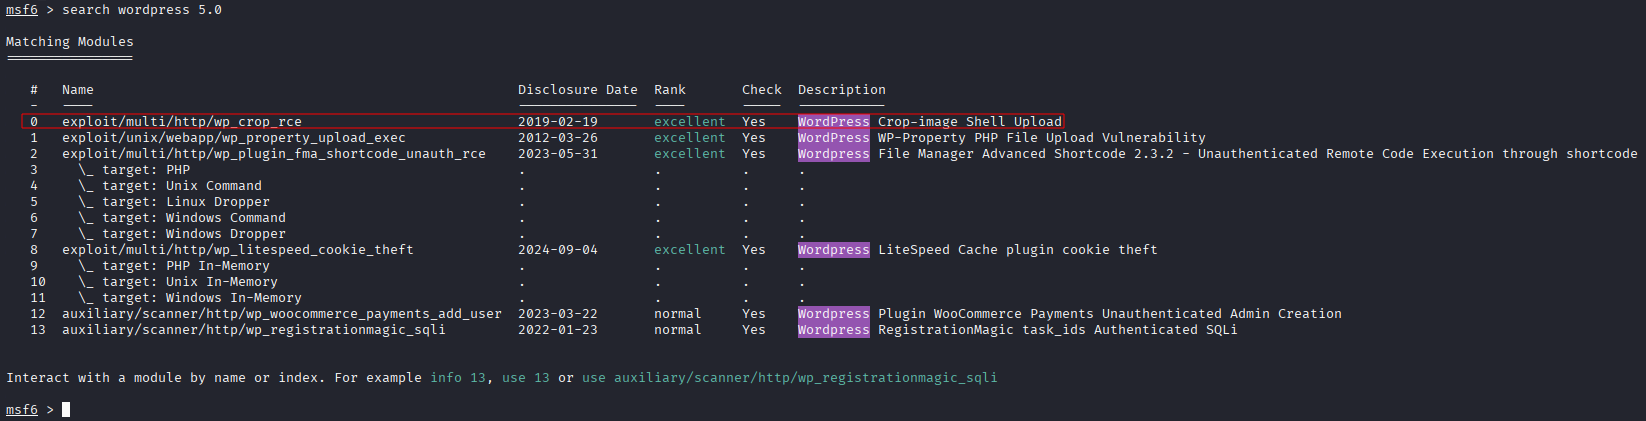Click the 'target: PHP In-Memory' row
The width and height of the screenshot is (1646, 421).
(174, 266)
